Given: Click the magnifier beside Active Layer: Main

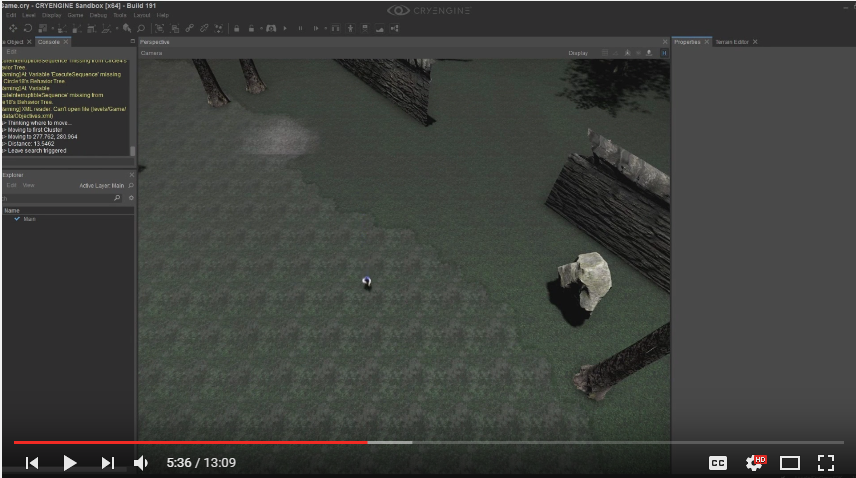Looking at the screenshot, I should (131, 186).
